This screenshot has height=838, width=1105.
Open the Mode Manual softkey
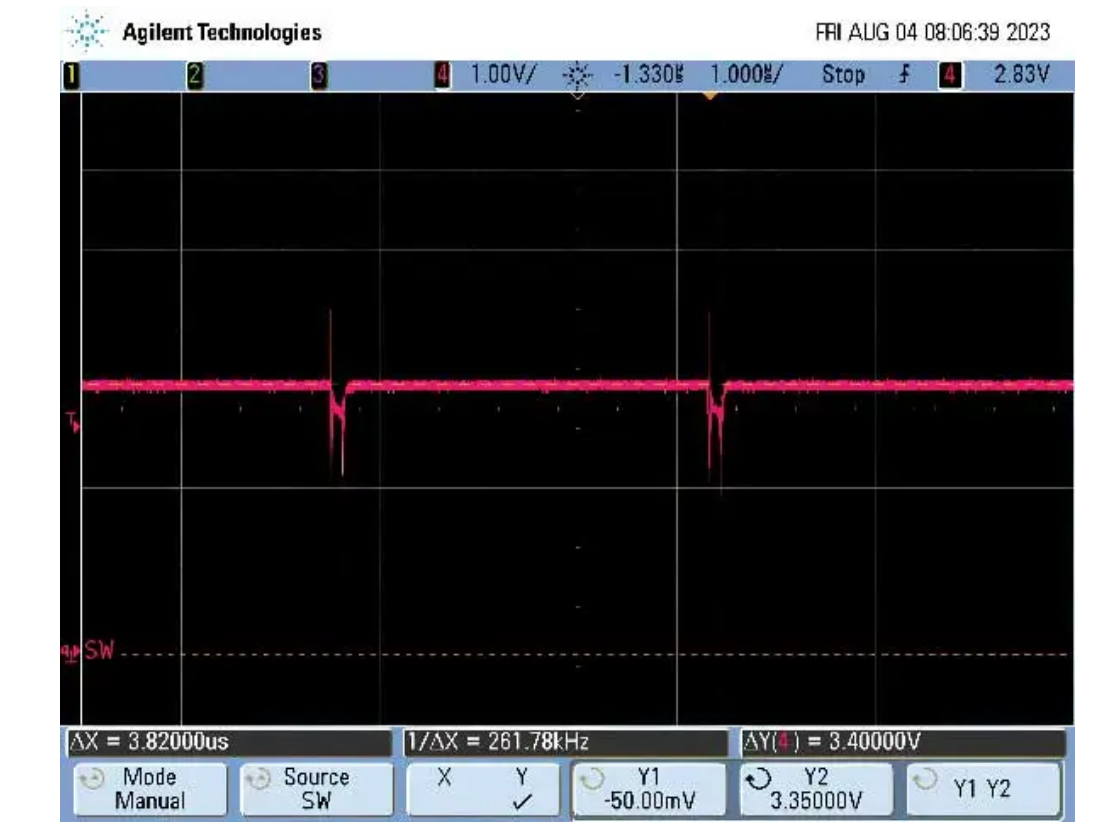coord(150,789)
